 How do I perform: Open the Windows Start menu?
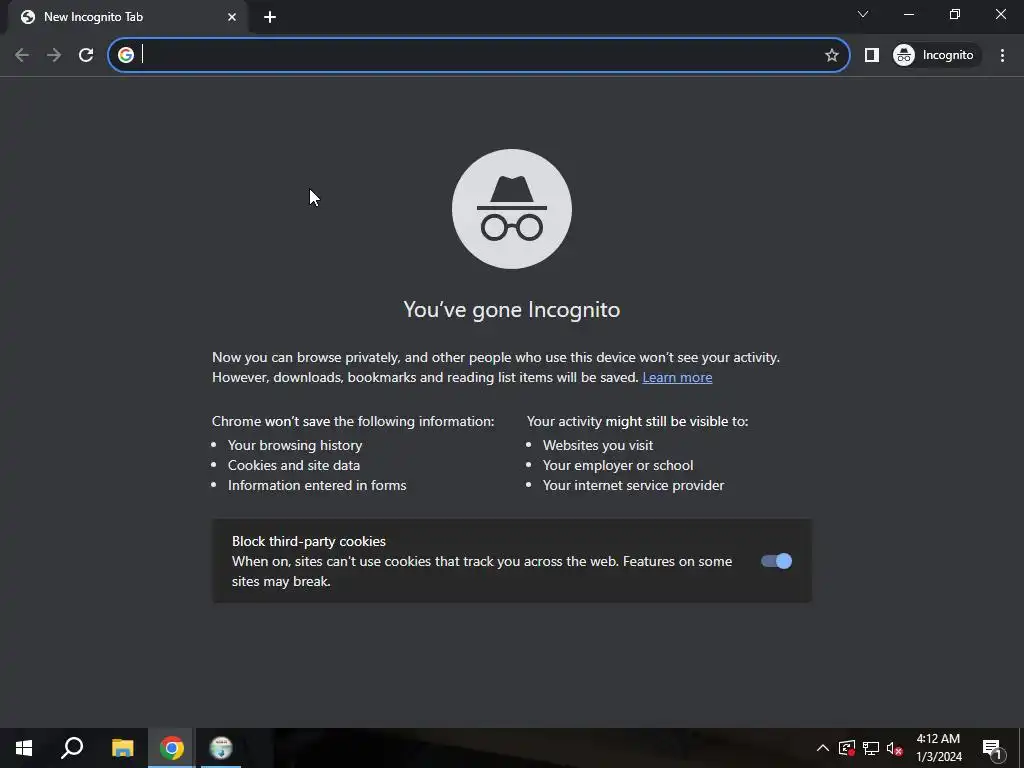click(x=24, y=748)
